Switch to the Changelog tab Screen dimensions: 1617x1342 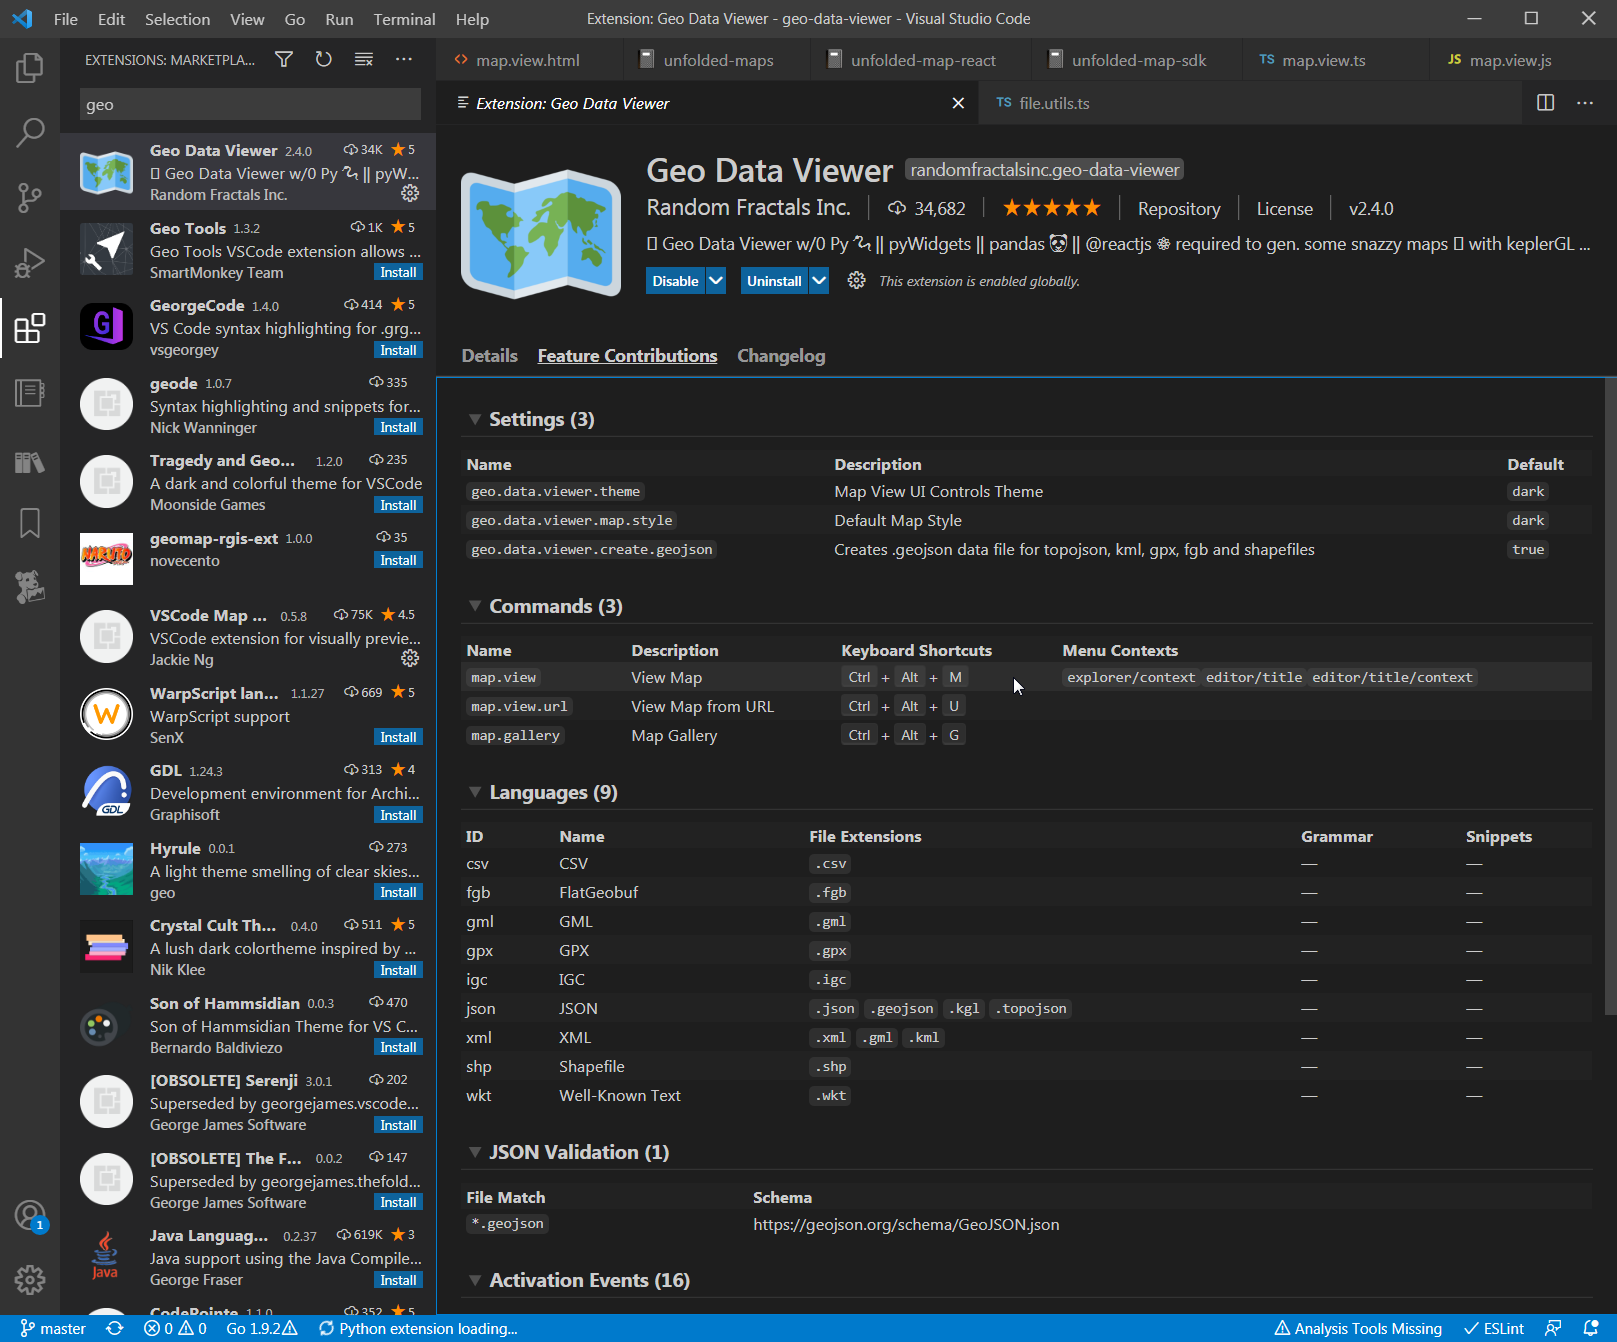click(x=781, y=356)
